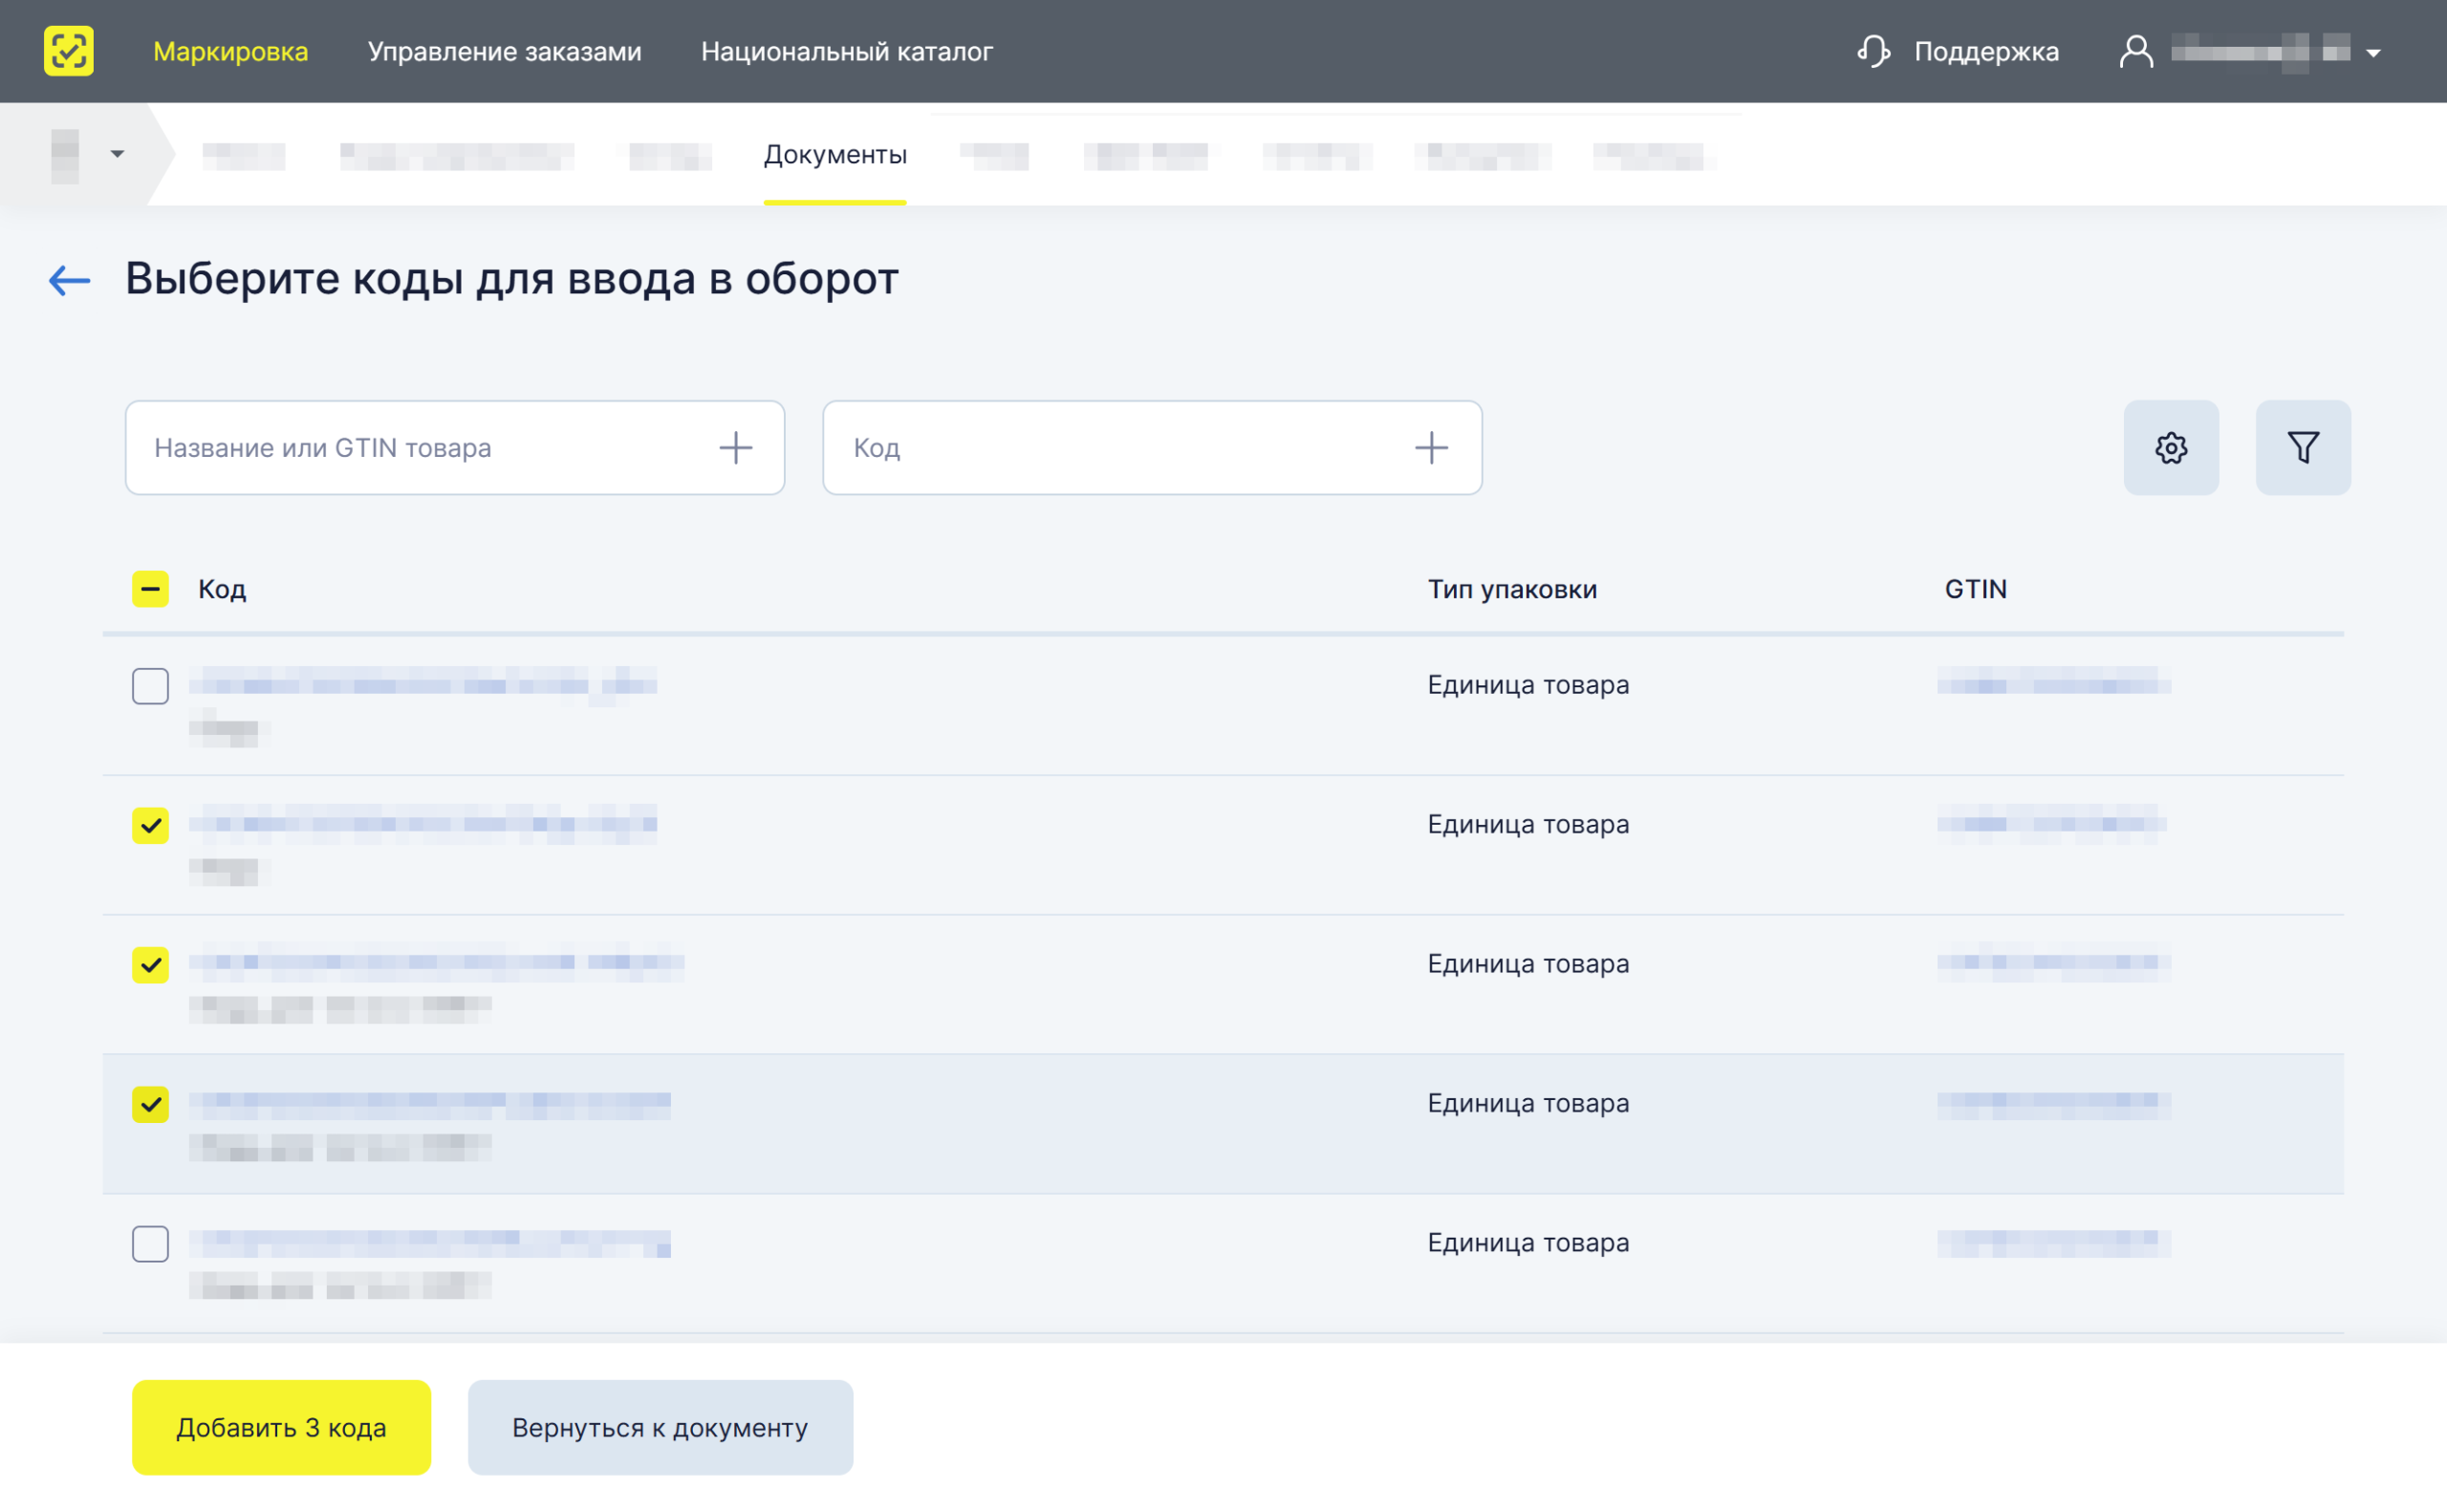
Task: Click the user profile icon
Action: tap(2135, 51)
